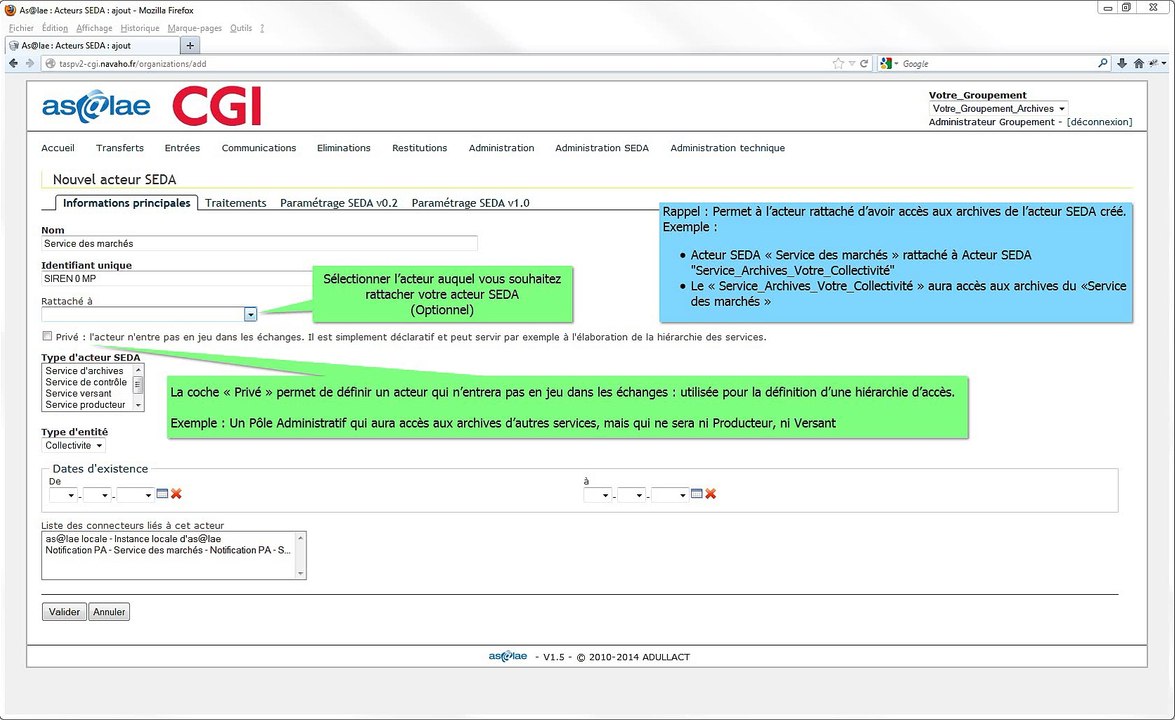Viewport: 1175px width, 720px height.
Task: Select Service producteur in list
Action: click(85, 405)
